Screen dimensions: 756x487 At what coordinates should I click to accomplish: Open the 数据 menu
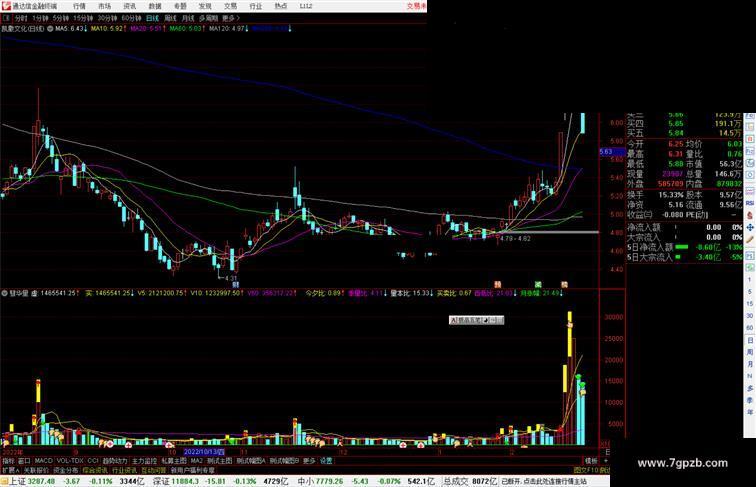click(155, 6)
